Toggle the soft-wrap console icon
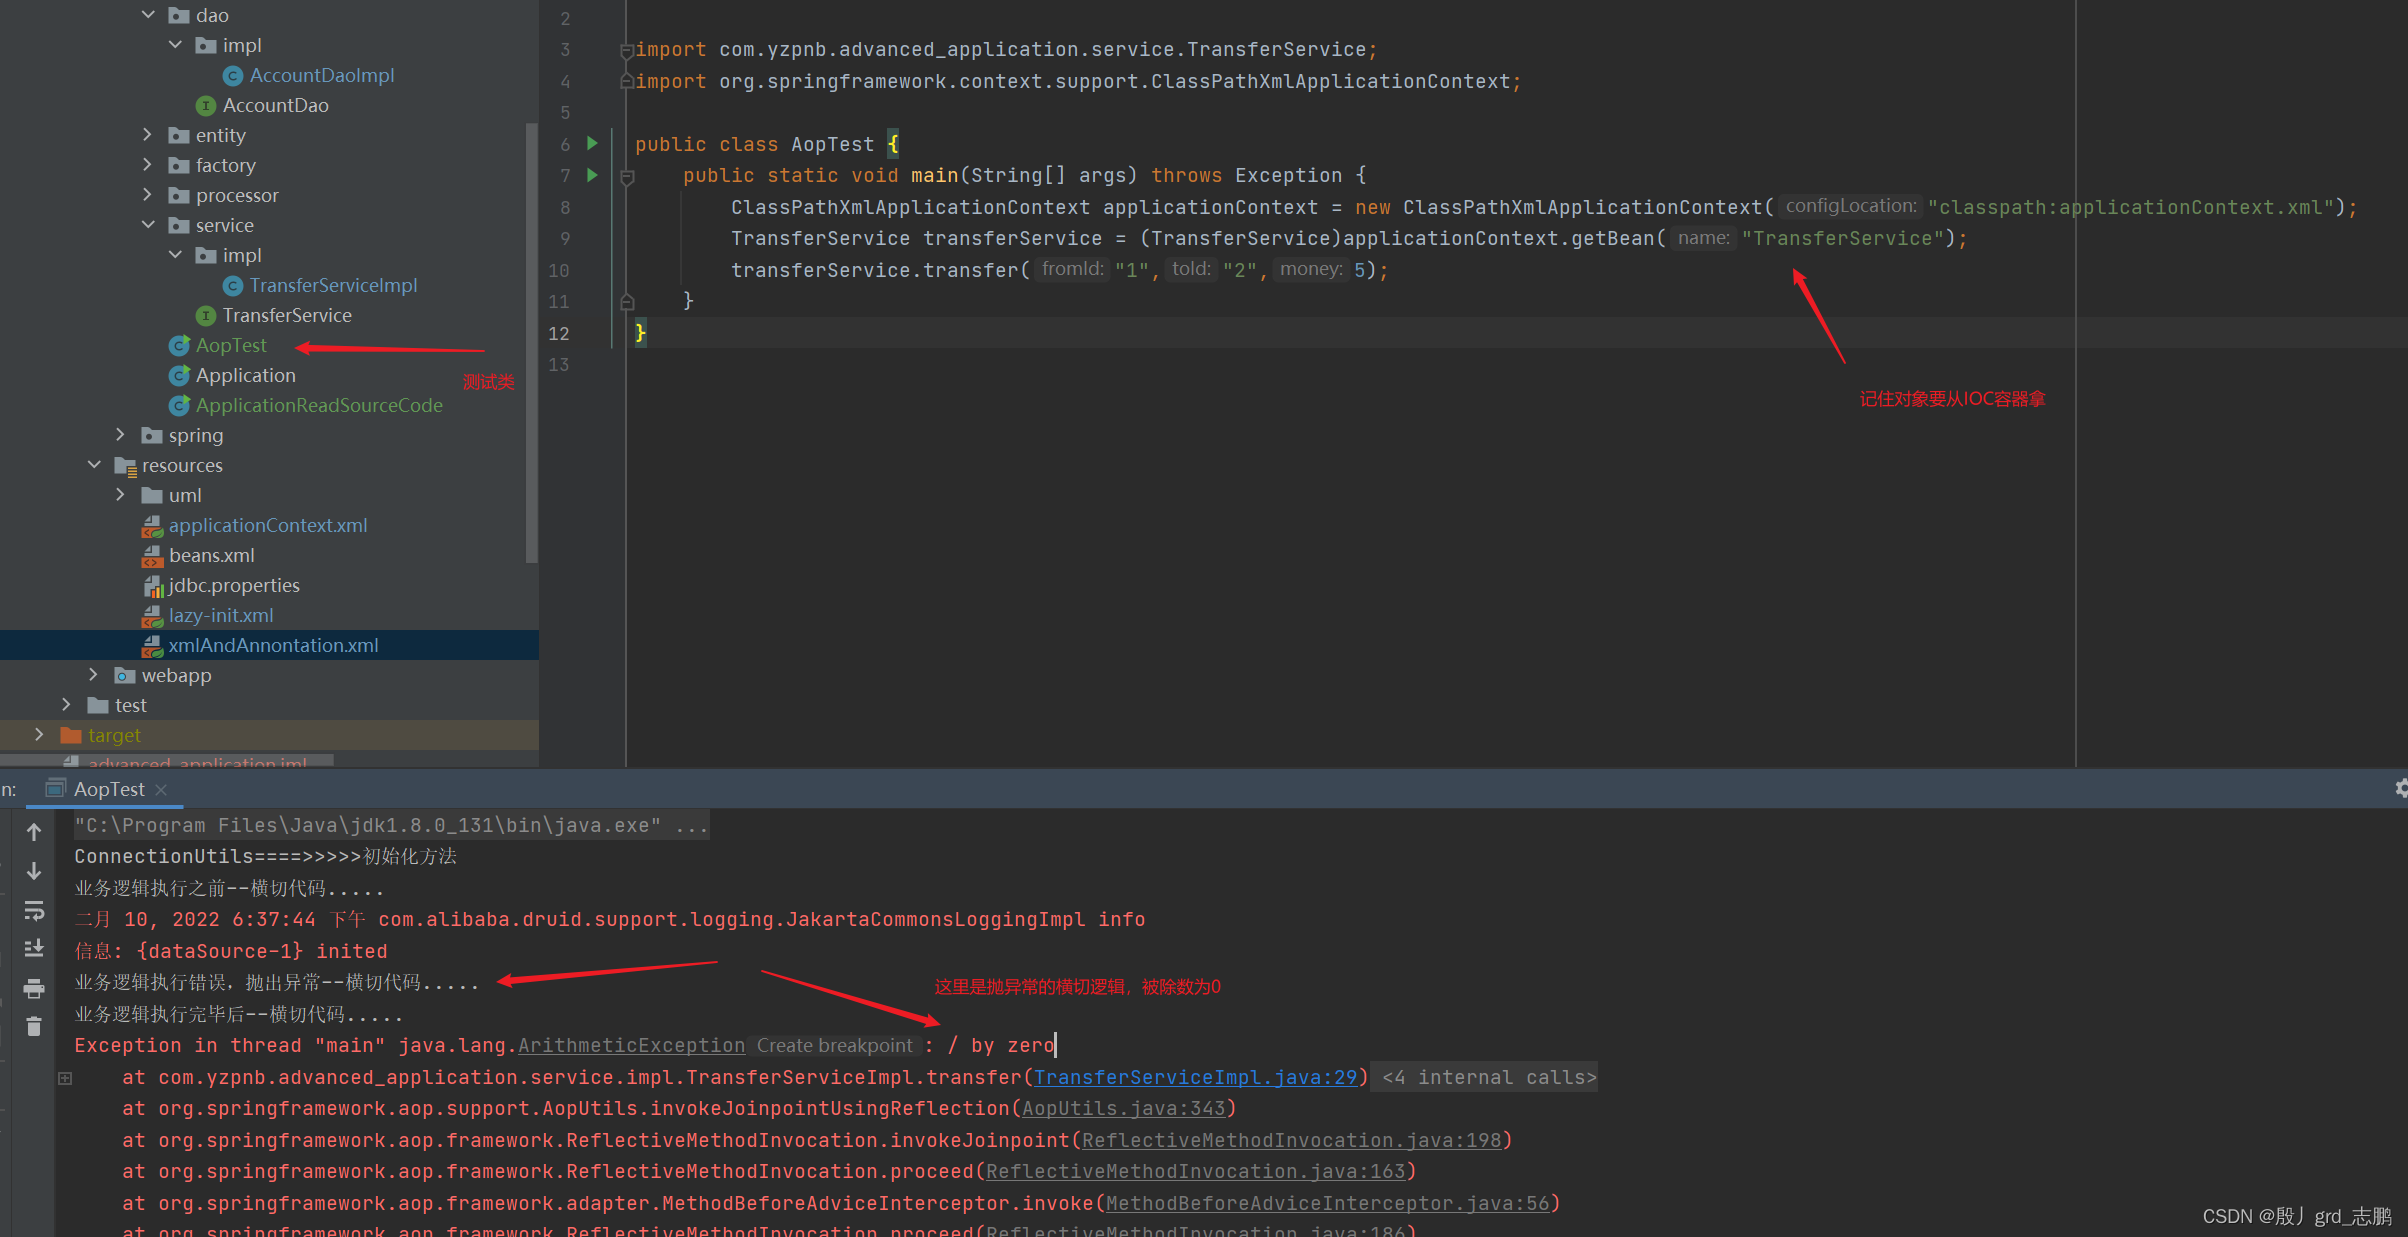This screenshot has width=2408, height=1237. 34,910
